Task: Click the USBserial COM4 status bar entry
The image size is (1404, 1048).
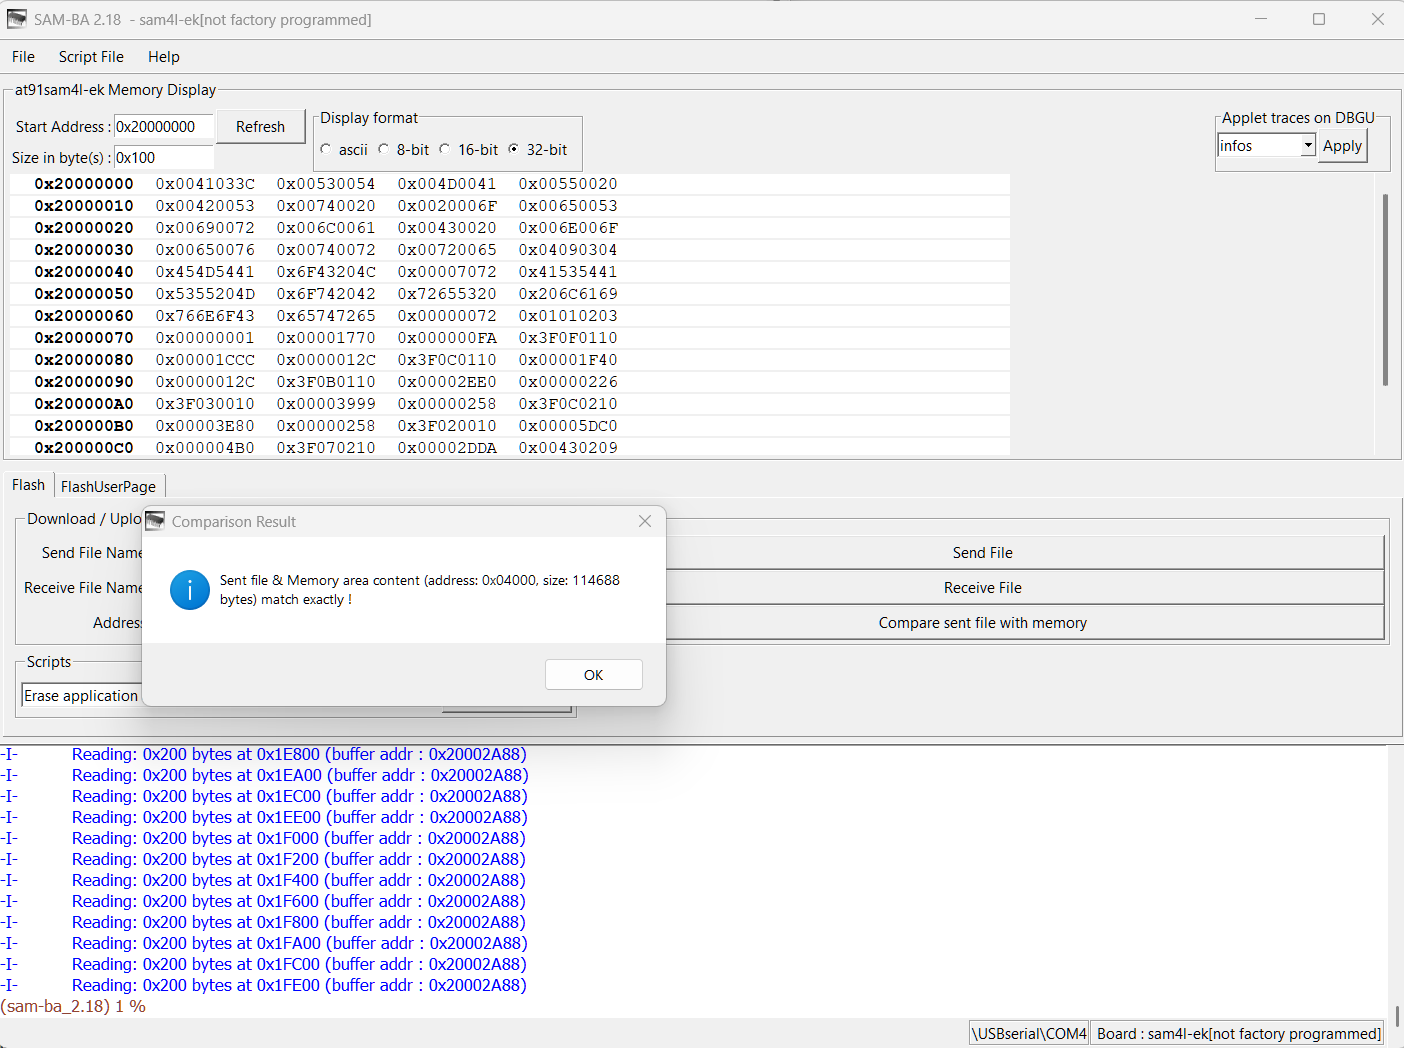Action: click(1028, 1032)
